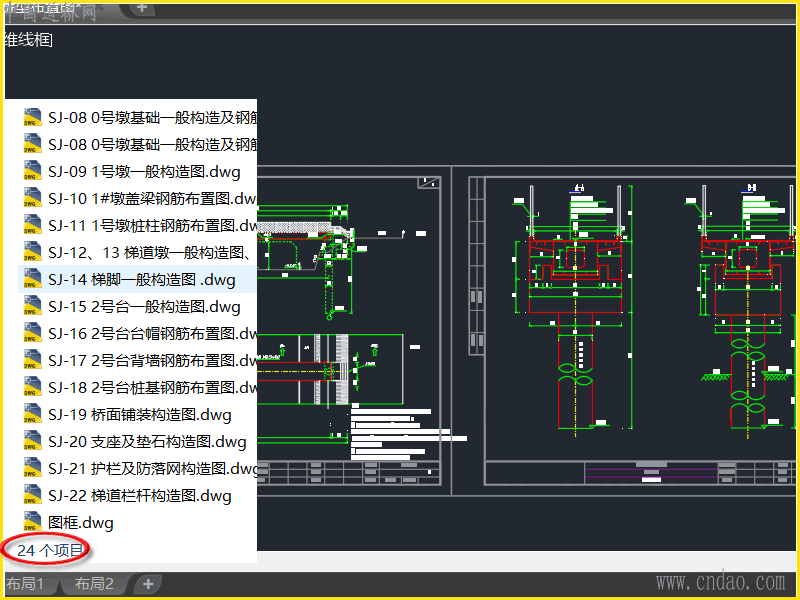
Task: Click DWG icon of SJ-17 file
Action: click(x=32, y=360)
